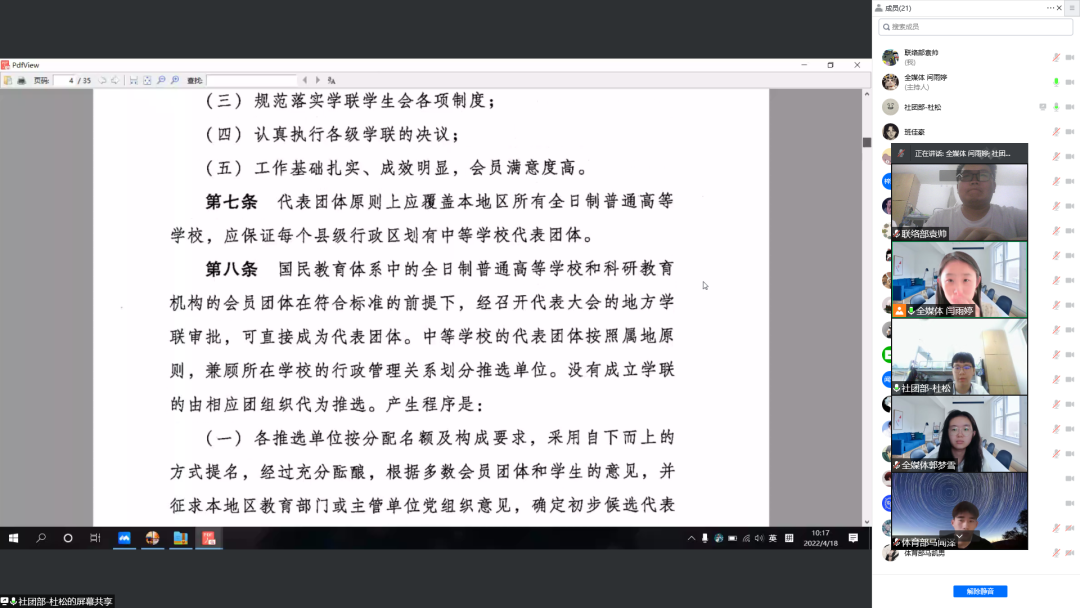
Task: Click the PDF vertical scrollbar thumb
Action: coord(866,142)
